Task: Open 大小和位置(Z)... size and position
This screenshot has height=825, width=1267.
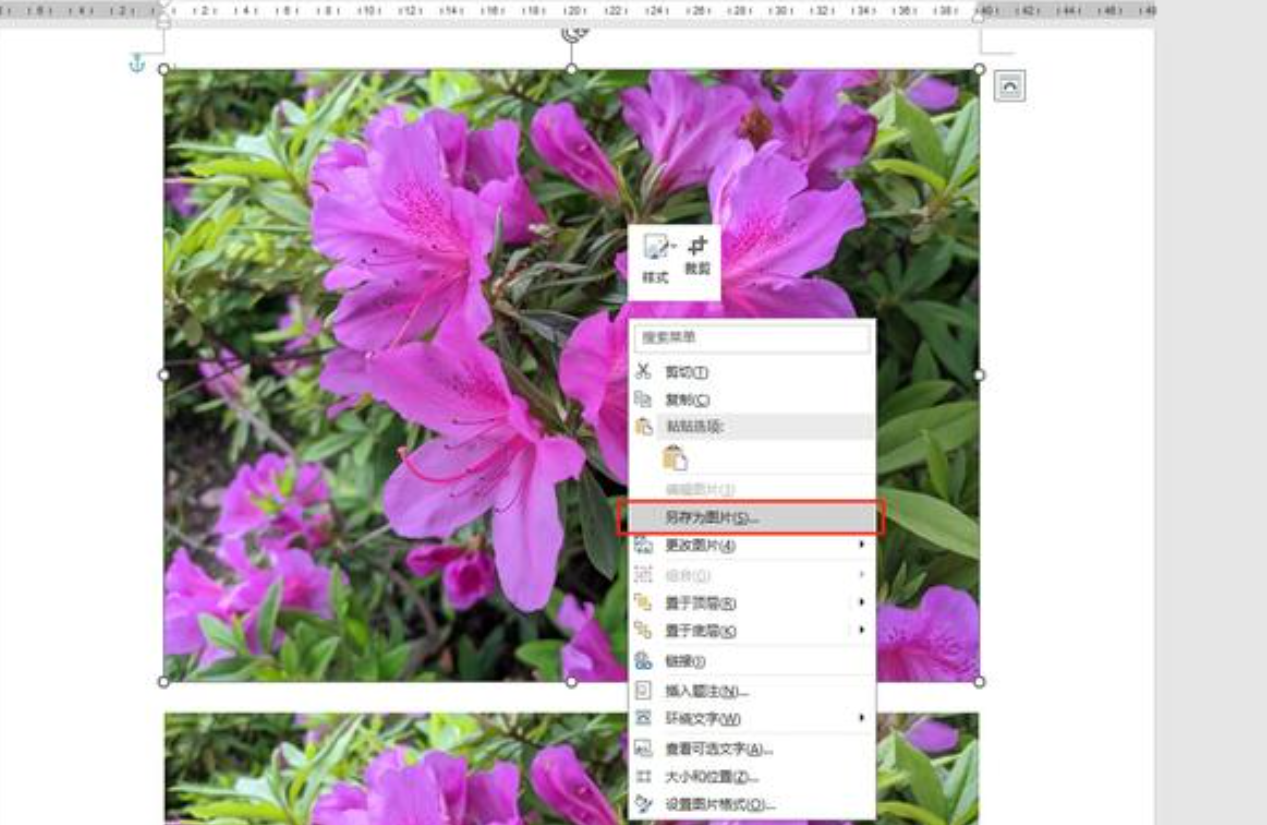Action: tap(752, 777)
